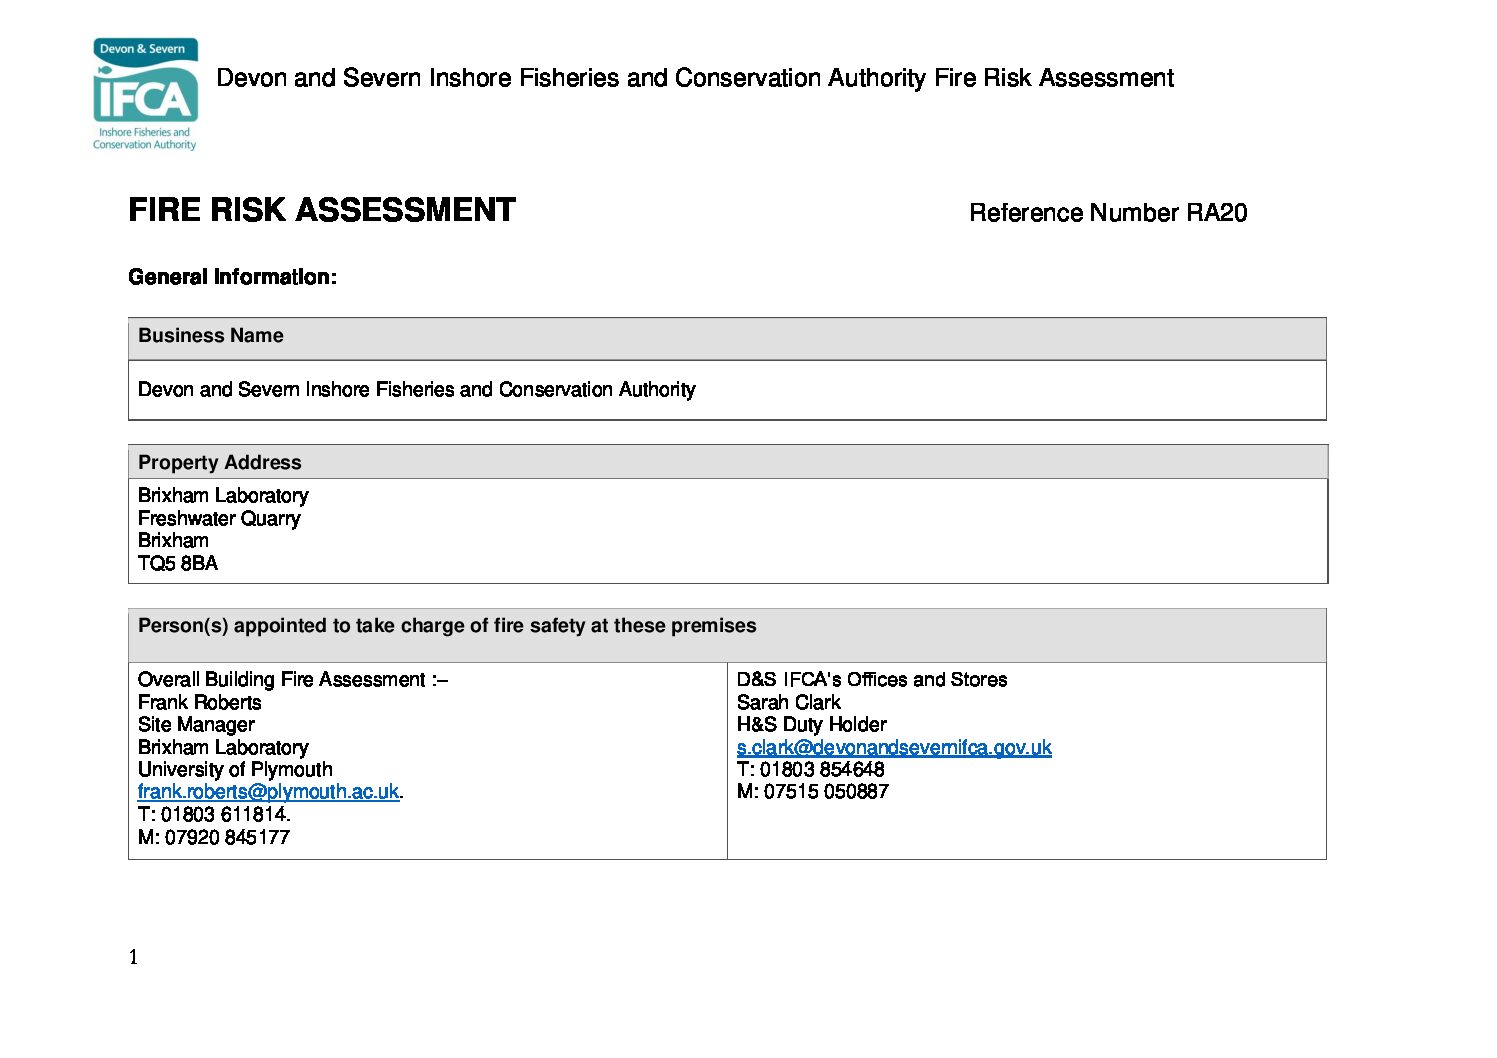The width and height of the screenshot is (1497, 1058).
Task: Click the Site Manager title text
Action: coord(196,725)
